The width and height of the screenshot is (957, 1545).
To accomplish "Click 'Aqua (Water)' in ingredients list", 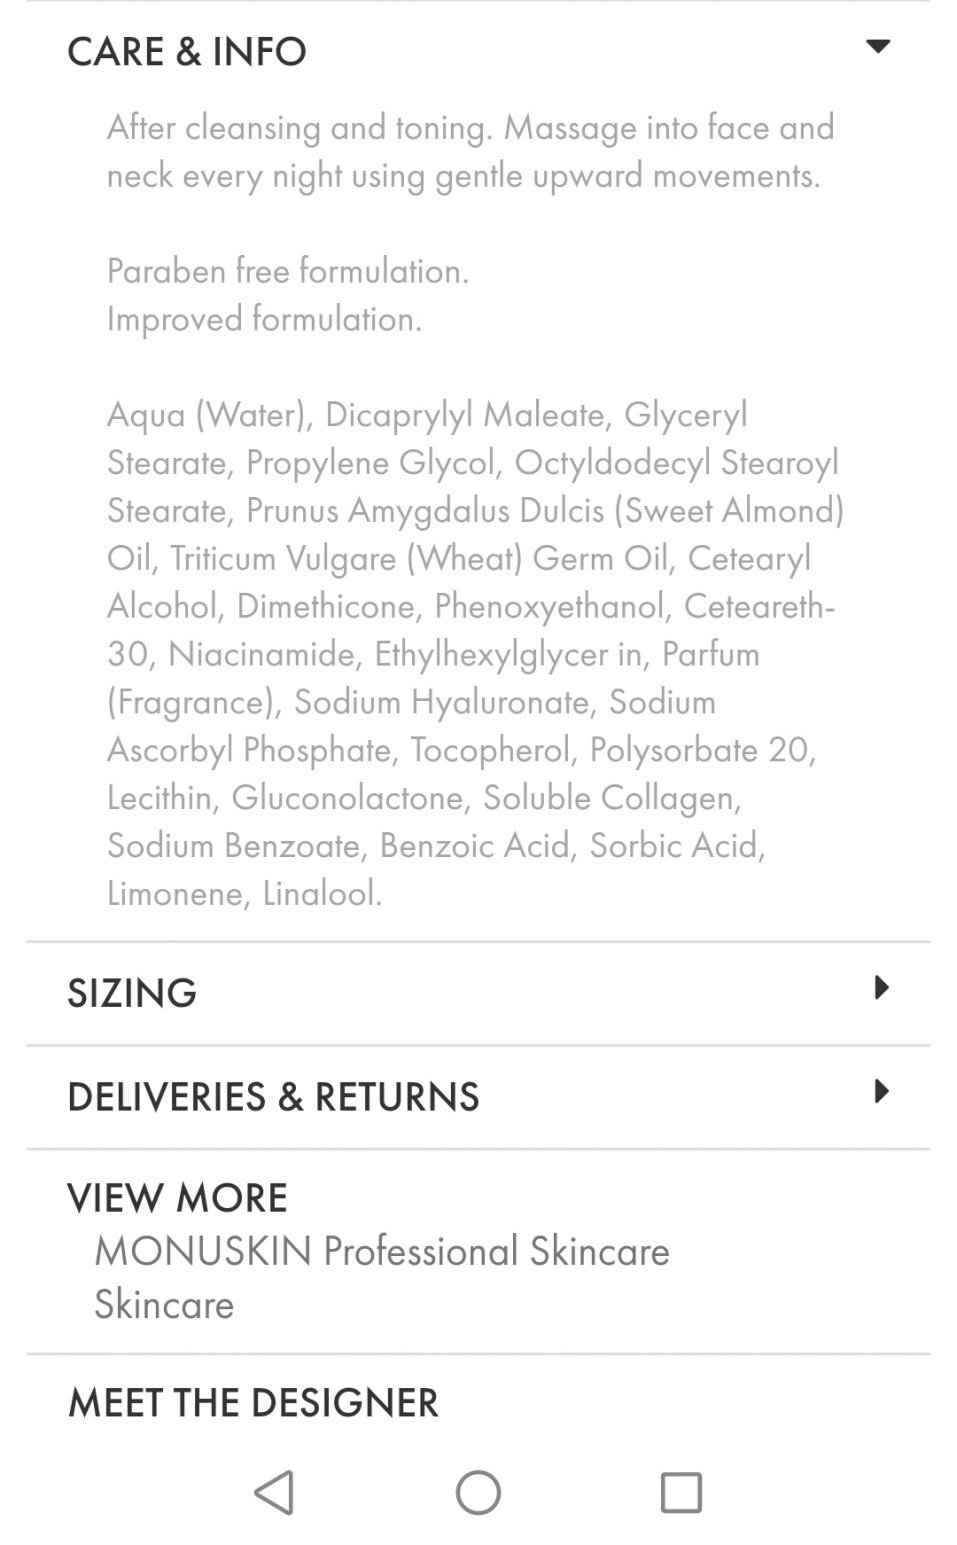I will click(207, 414).
